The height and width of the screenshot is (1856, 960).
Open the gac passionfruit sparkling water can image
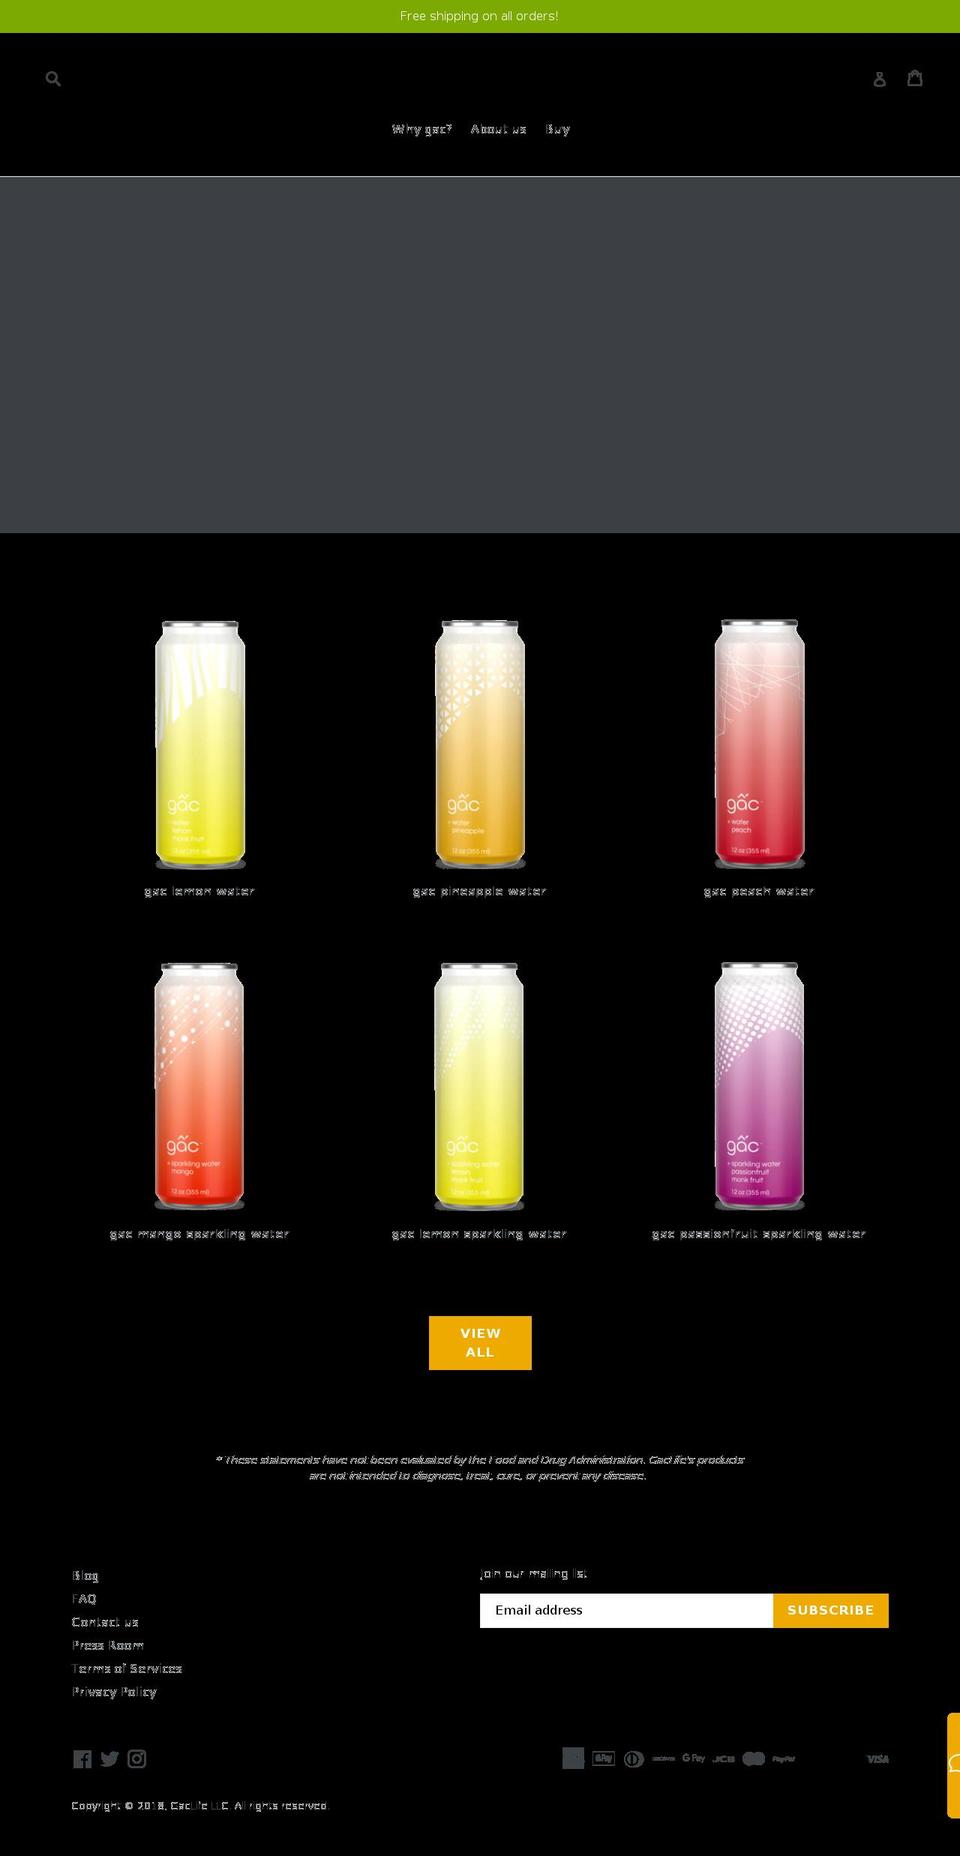tap(760, 1087)
